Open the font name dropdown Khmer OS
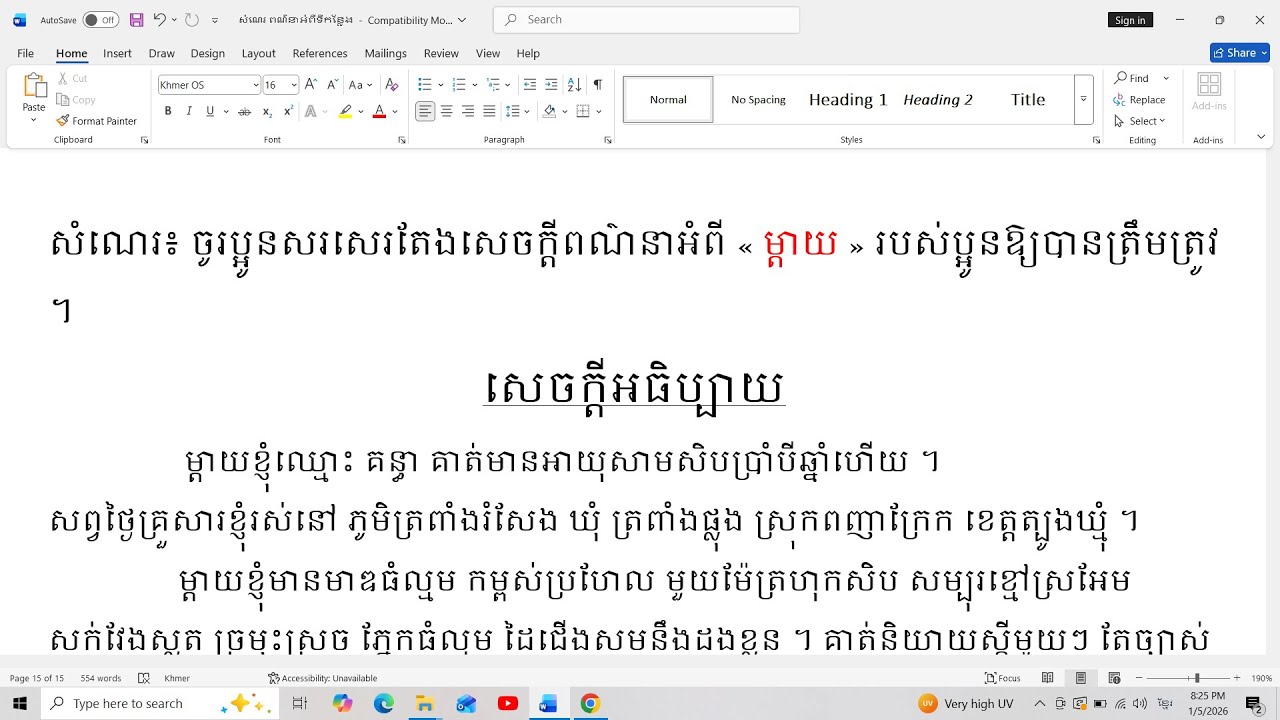 pyautogui.click(x=256, y=85)
